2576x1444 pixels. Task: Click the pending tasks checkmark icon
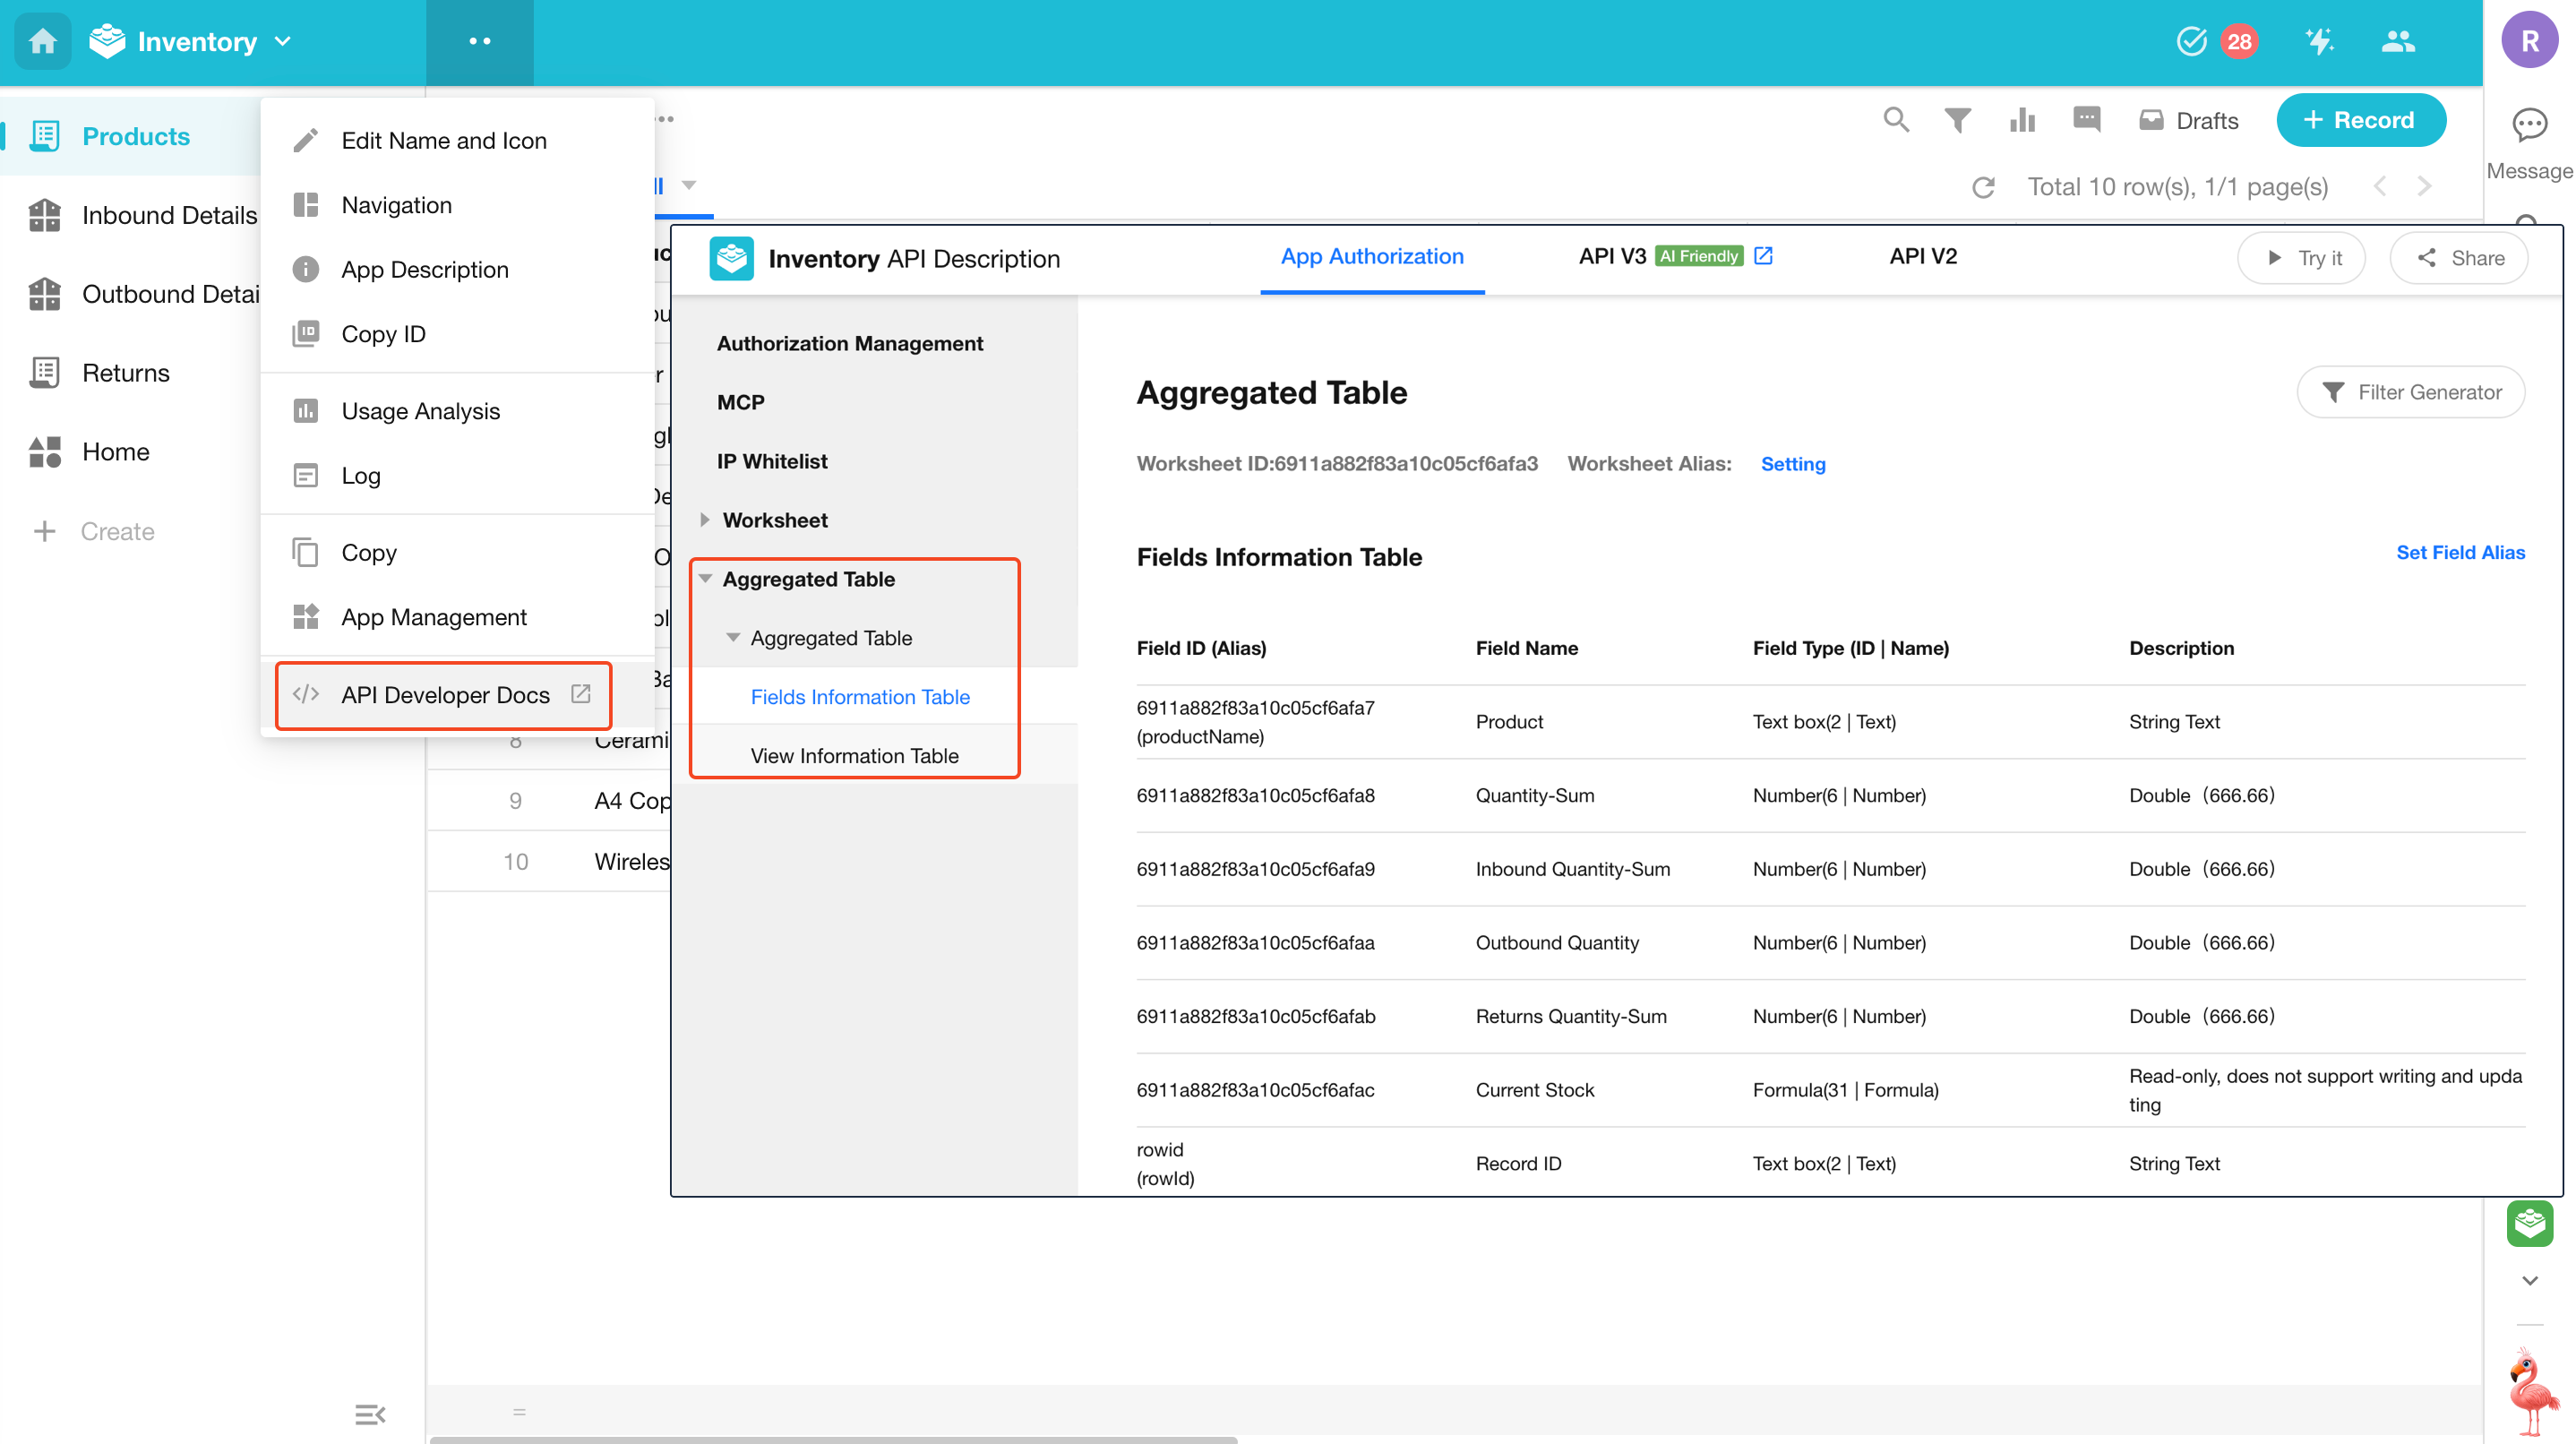pos(2191,41)
